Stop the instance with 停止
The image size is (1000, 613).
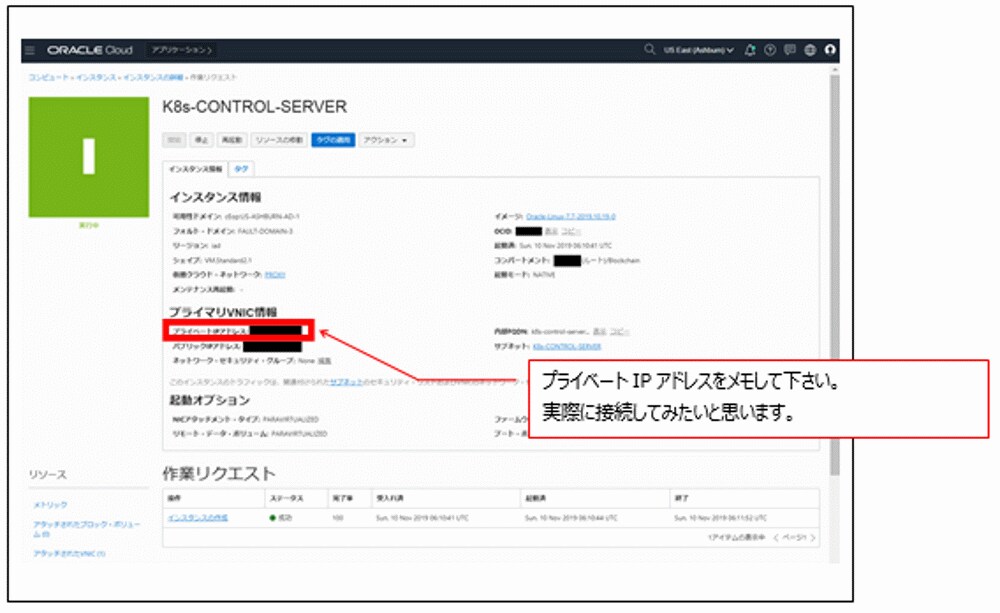(200, 140)
